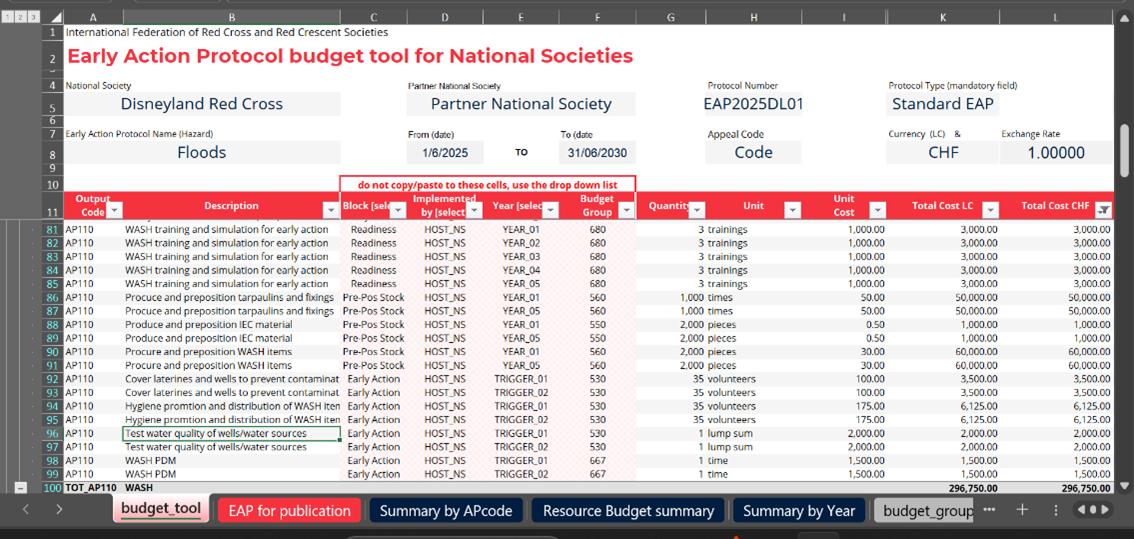Image resolution: width=1134 pixels, height=539 pixels.
Task: Add a new sheet
Action: [x=1022, y=510]
